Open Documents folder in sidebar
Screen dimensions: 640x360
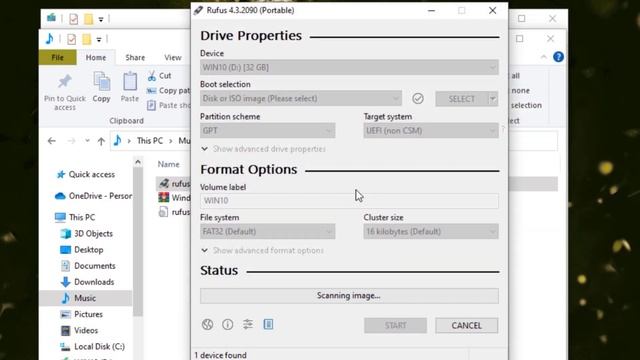coord(87,266)
